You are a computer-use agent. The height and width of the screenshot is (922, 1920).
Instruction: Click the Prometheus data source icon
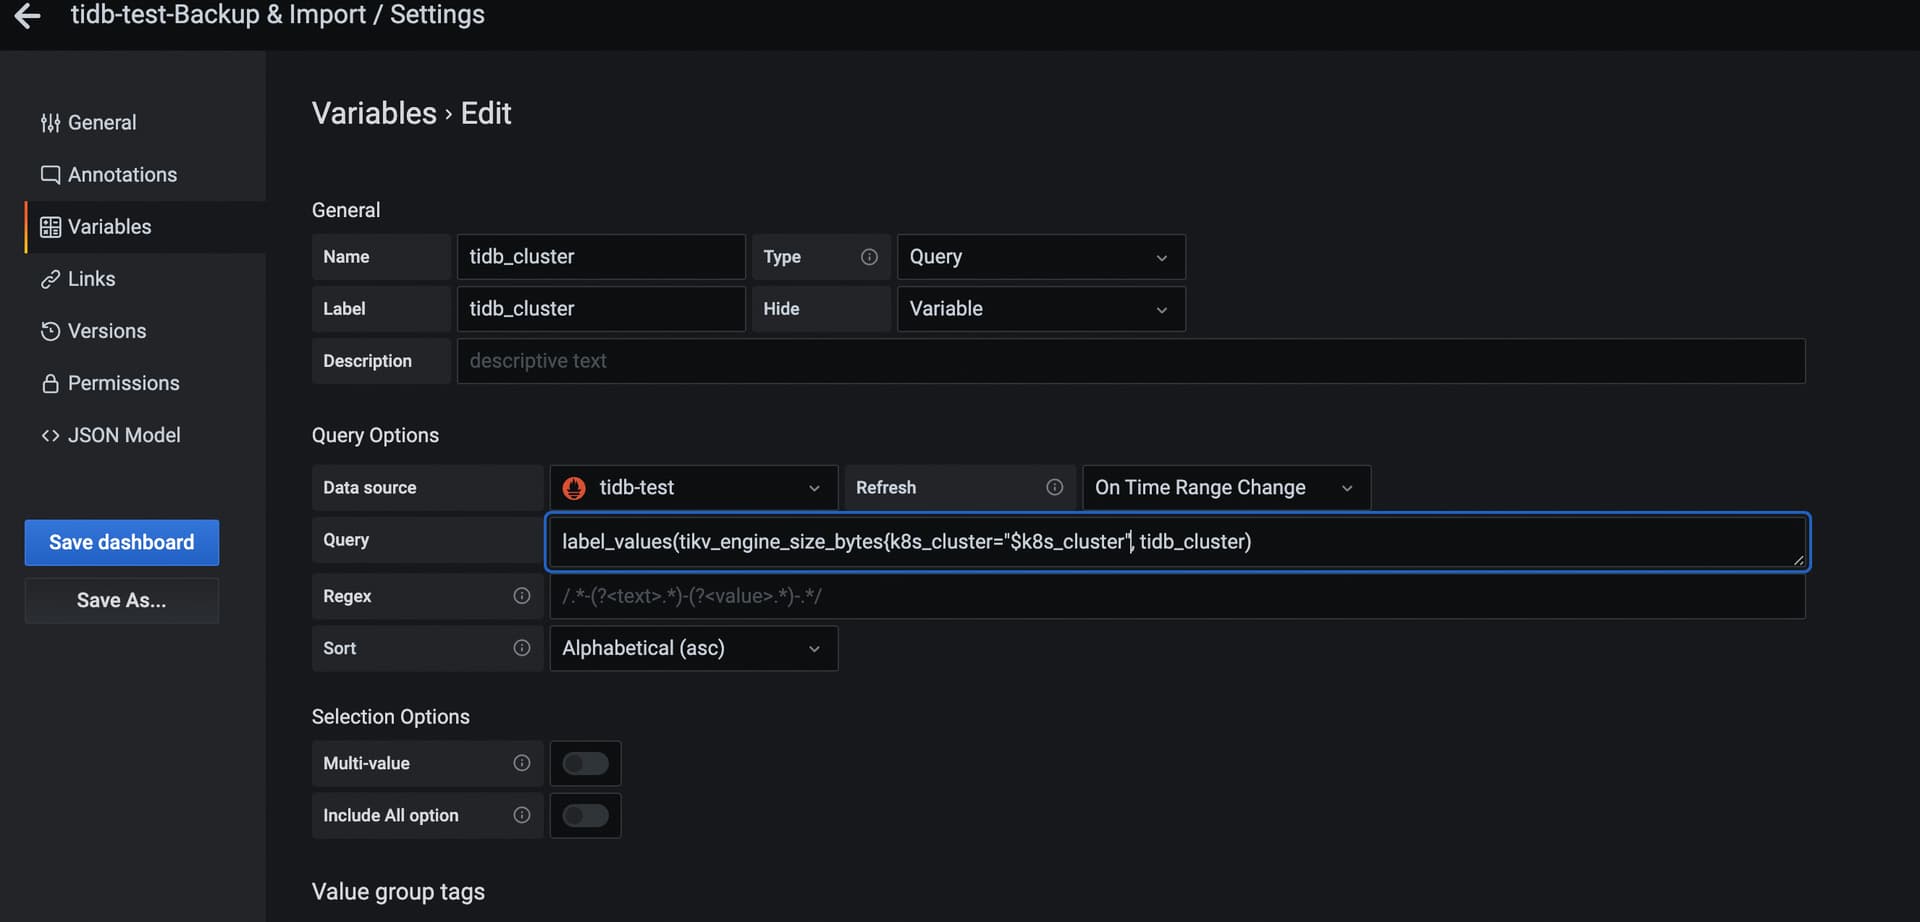coord(574,488)
